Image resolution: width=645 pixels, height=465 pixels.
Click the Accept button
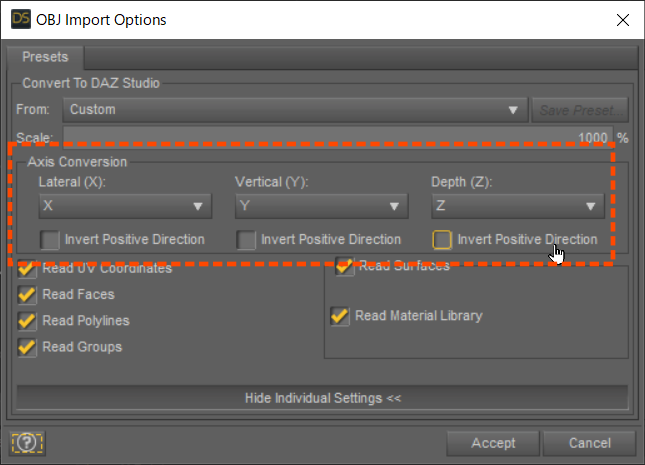pos(493,443)
